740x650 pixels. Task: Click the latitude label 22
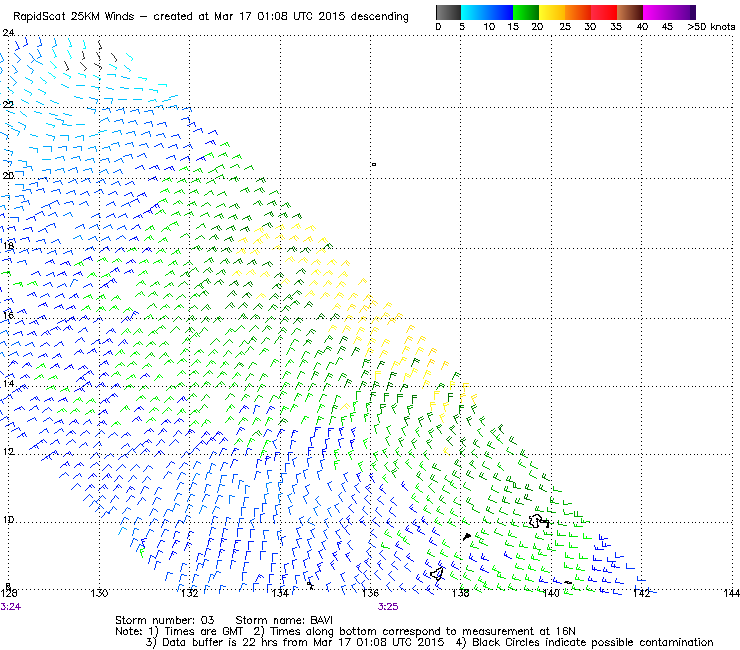tap(8, 104)
